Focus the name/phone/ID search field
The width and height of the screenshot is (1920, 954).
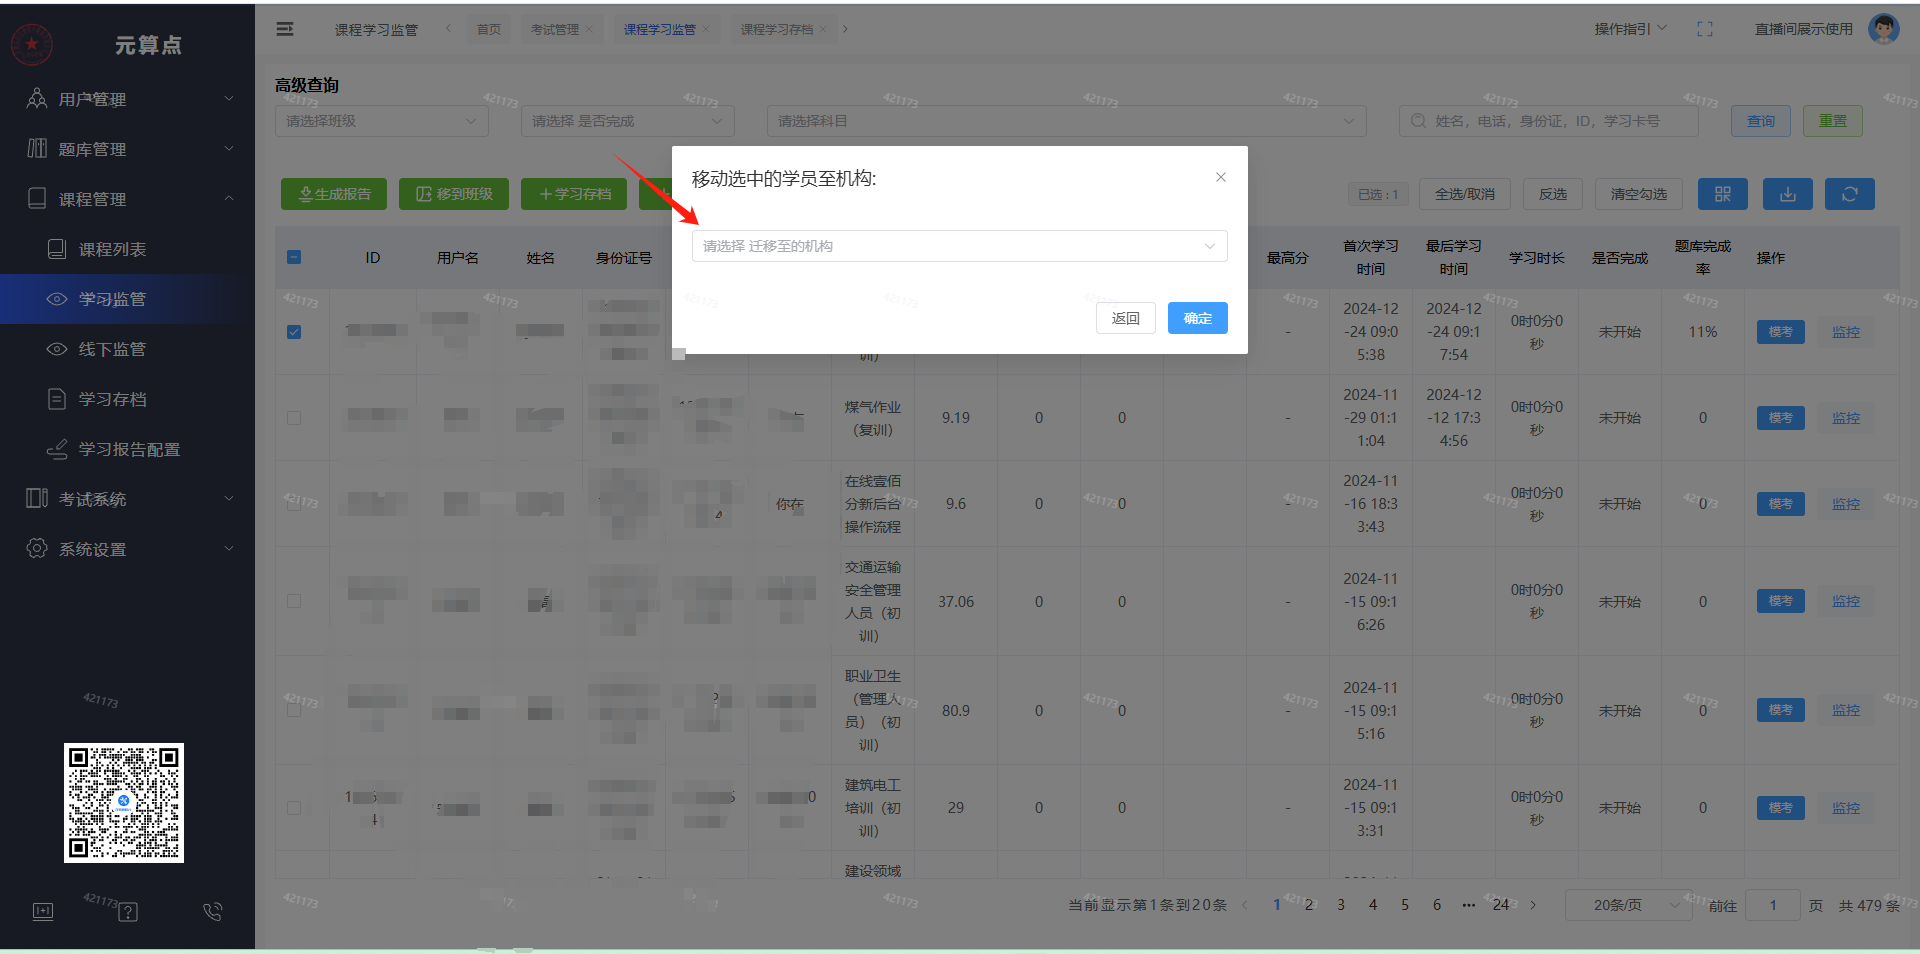(1549, 121)
